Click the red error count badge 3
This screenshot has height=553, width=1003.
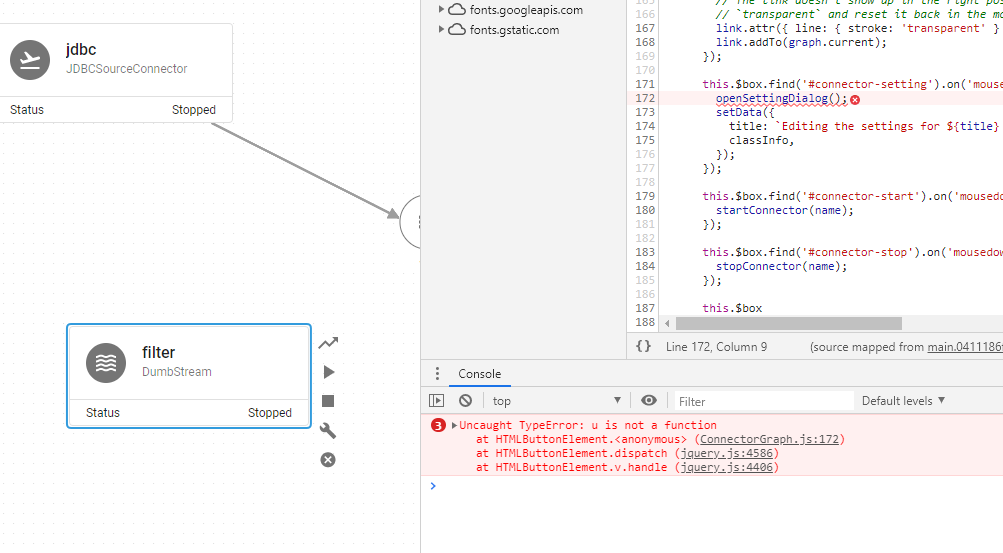(x=438, y=425)
